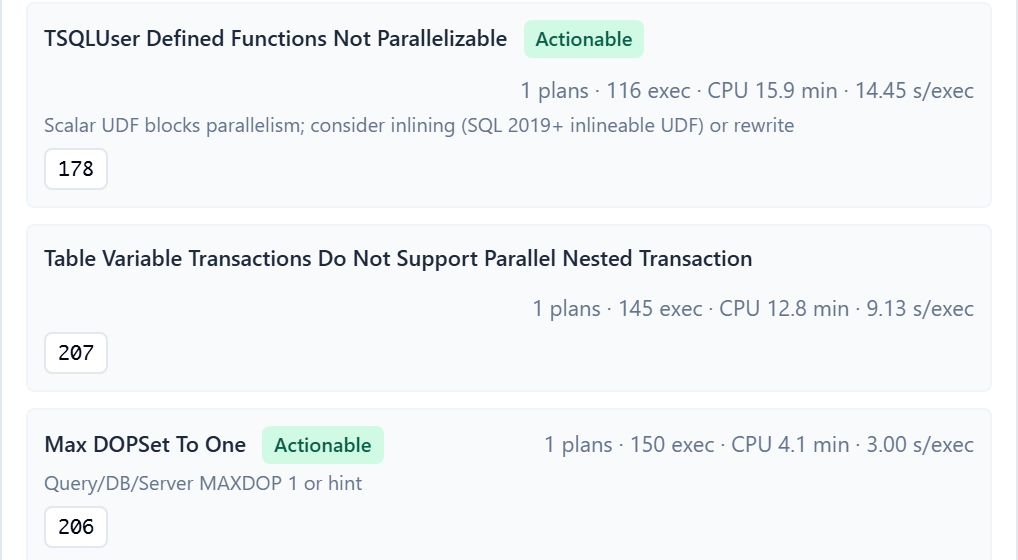Open plan ID 206 chip
This screenshot has width=1018, height=560.
click(76, 527)
